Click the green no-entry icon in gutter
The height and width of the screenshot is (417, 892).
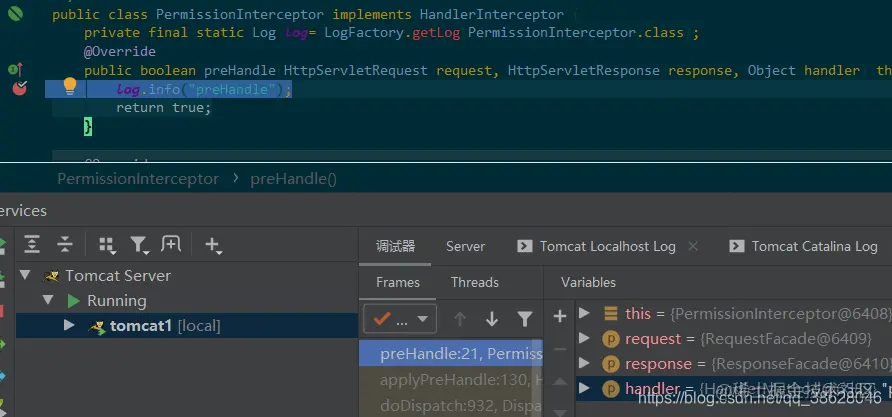point(15,14)
